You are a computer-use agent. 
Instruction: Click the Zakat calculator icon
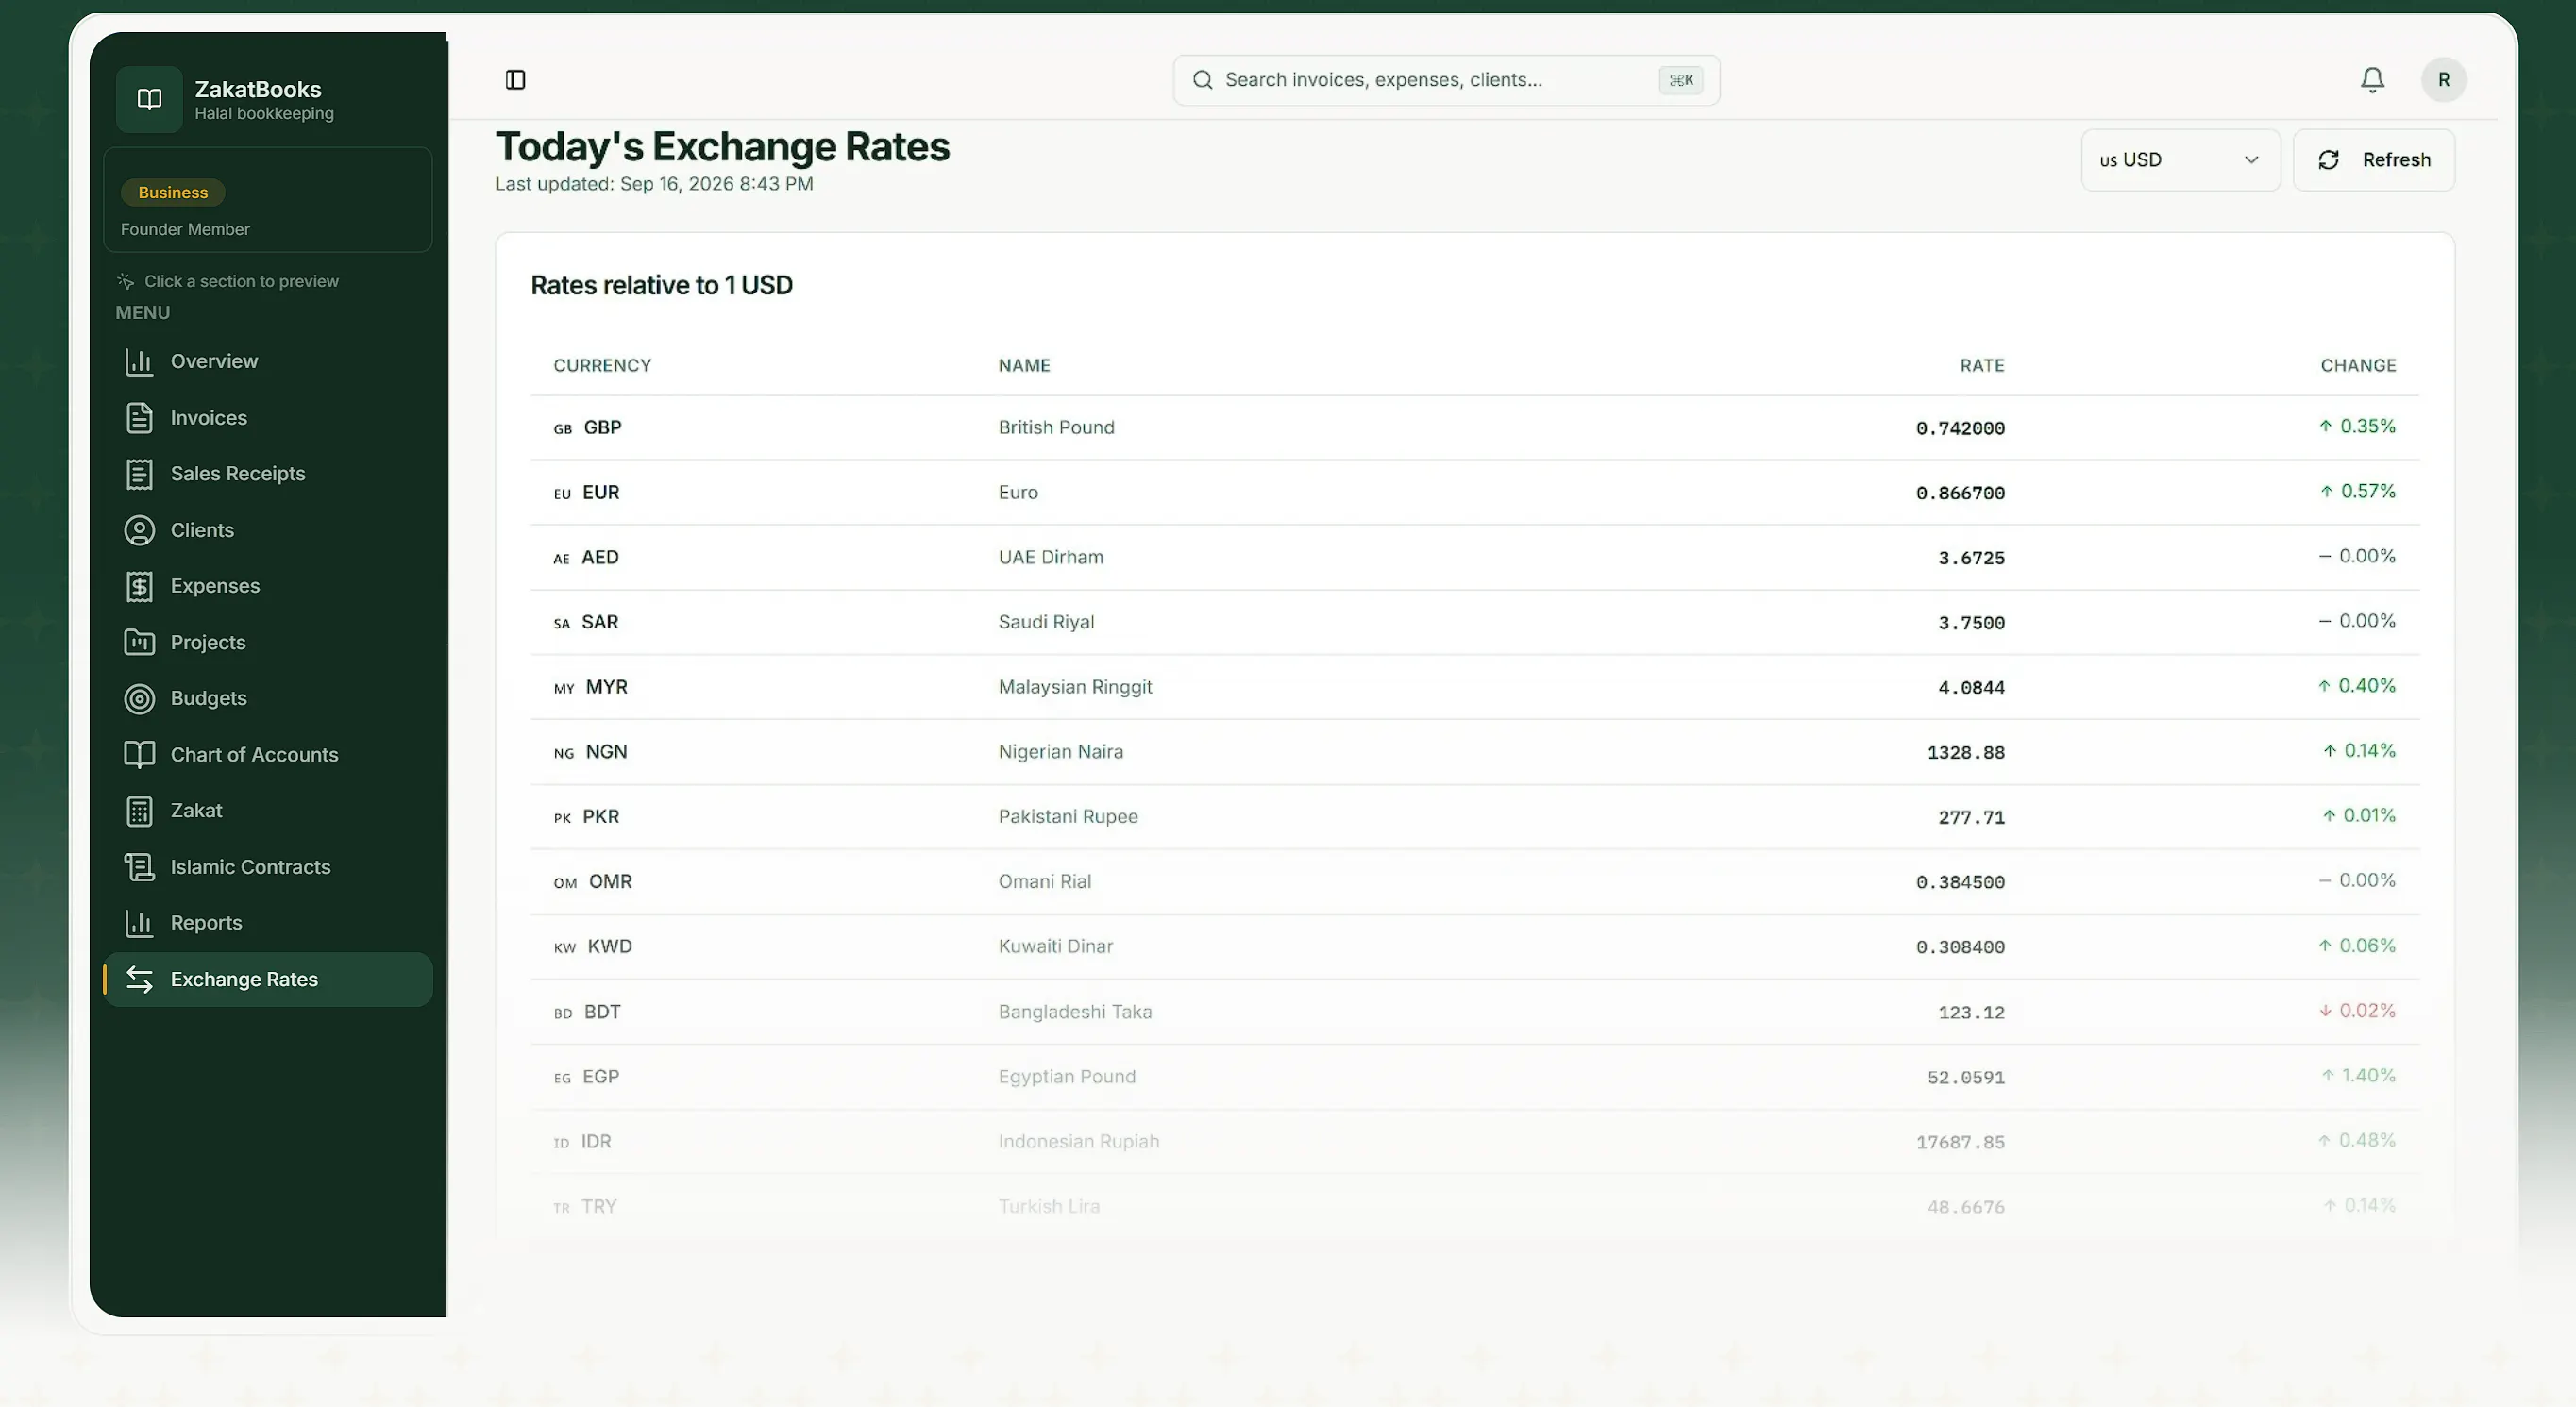click(x=139, y=811)
